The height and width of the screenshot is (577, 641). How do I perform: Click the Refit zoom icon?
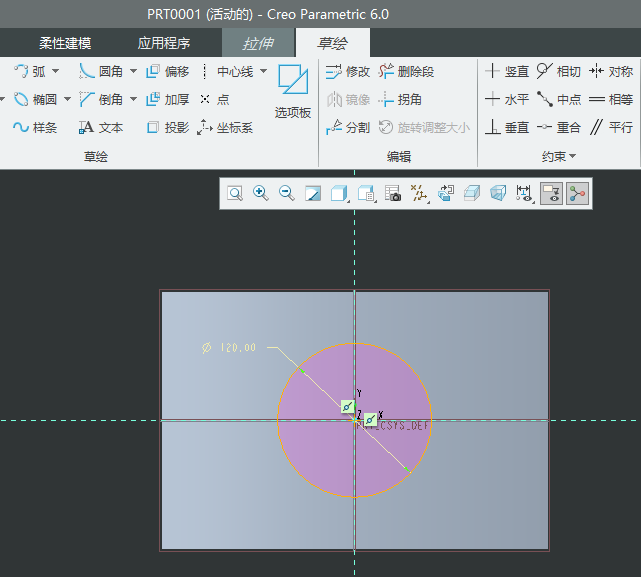234,193
